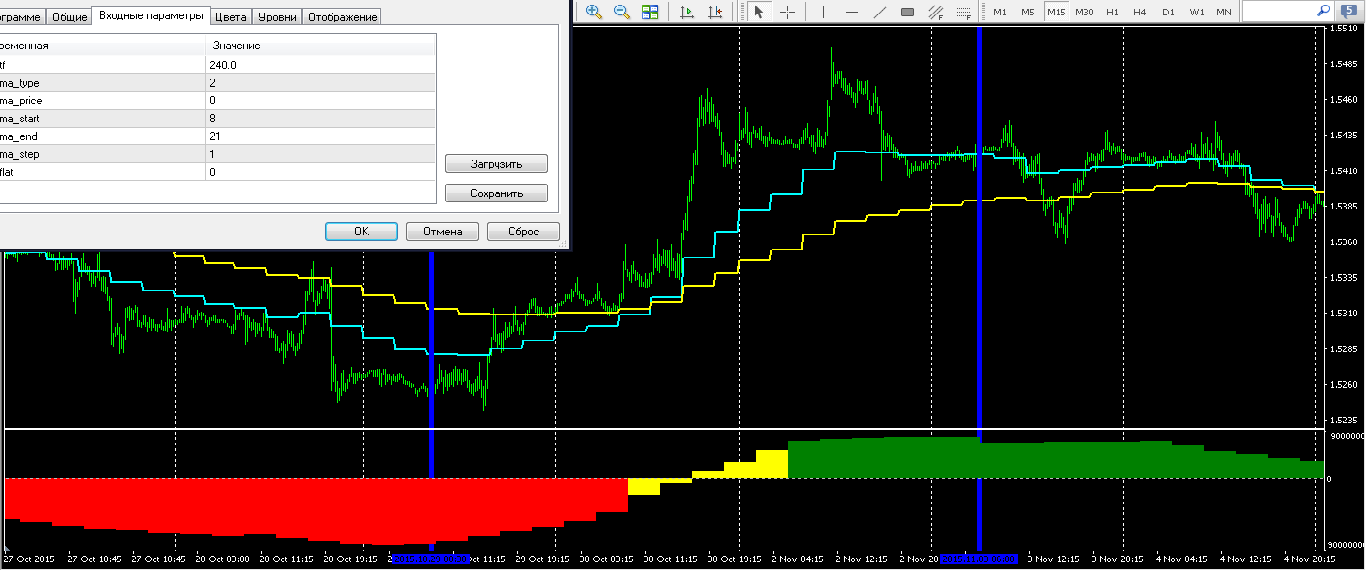
Task: Select the ma_type value 2 cell
Action: click(320, 83)
